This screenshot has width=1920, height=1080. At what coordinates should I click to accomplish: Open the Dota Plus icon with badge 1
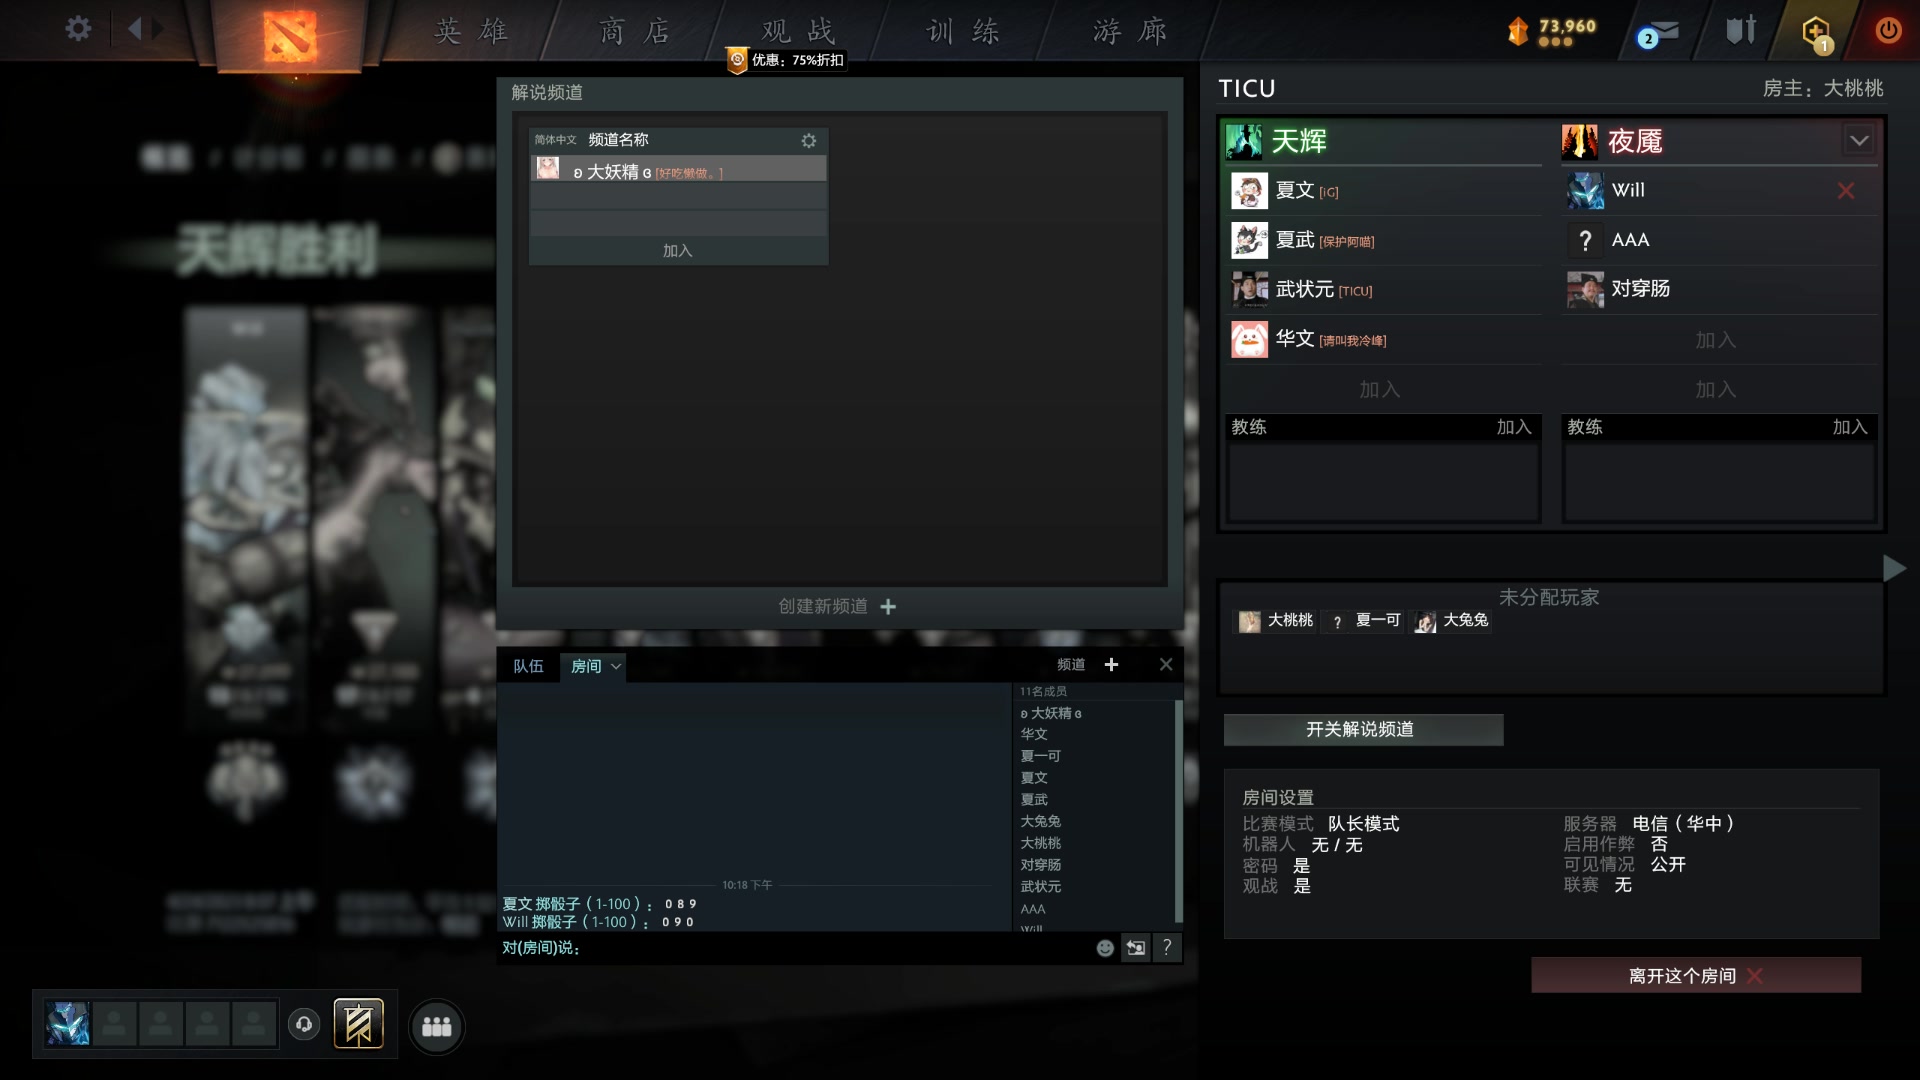(x=1816, y=33)
